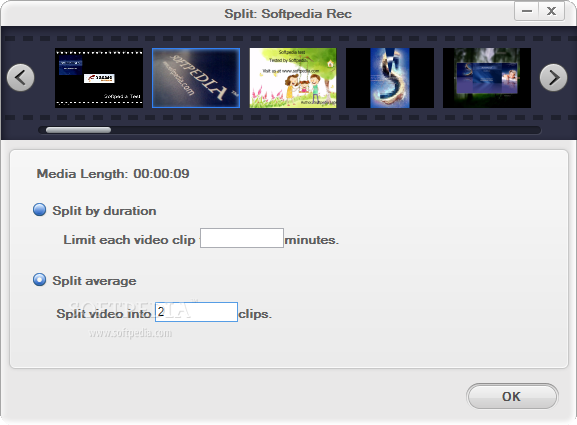This screenshot has width=577, height=425.
Task: Click the 'Limit each video clip' label
Action: [129, 240]
